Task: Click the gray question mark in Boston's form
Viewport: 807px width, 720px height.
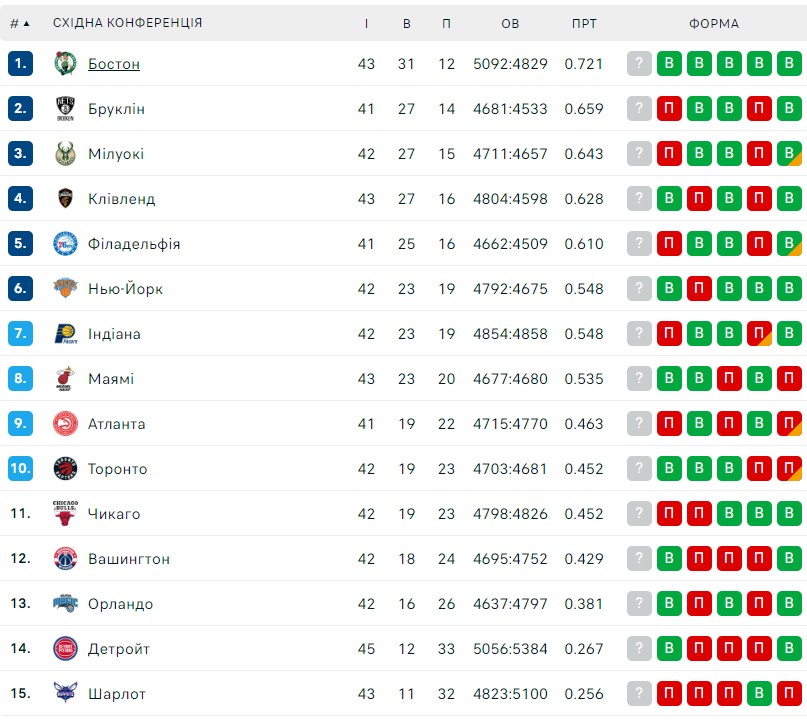Action: [639, 64]
